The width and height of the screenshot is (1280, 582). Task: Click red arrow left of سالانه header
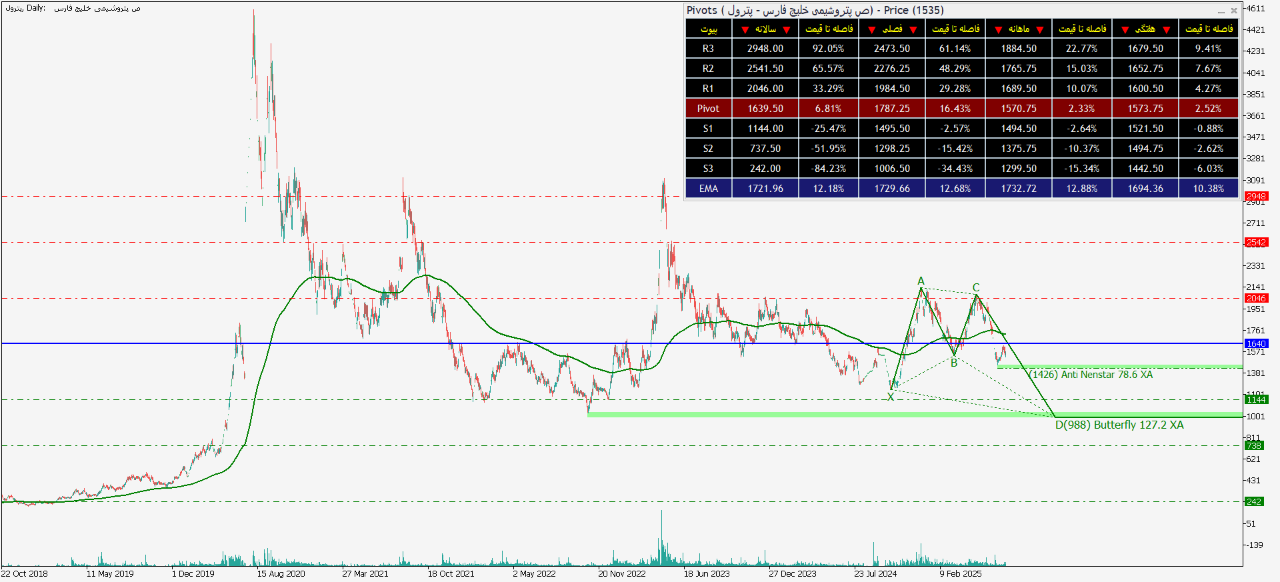(744, 29)
